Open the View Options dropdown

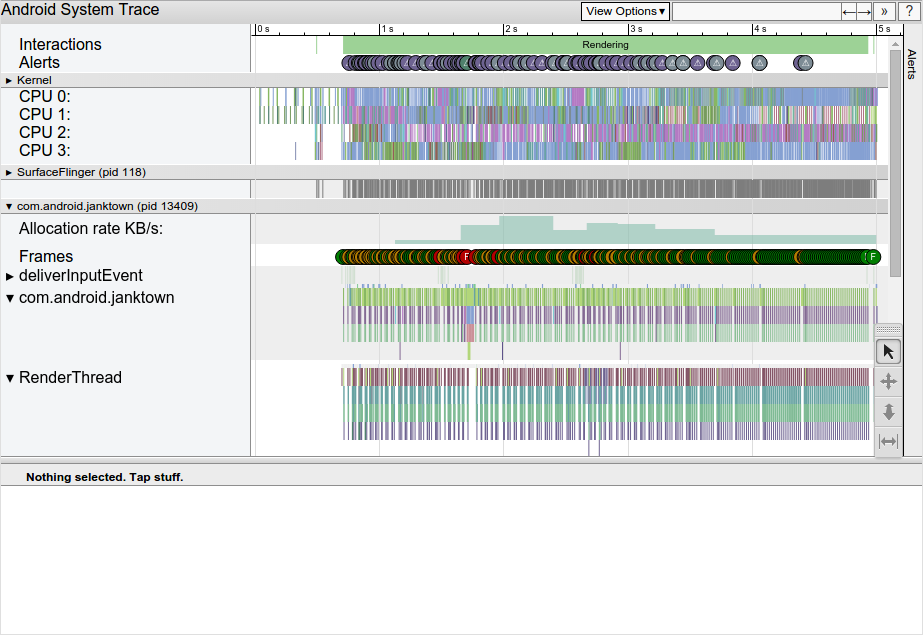coord(625,11)
